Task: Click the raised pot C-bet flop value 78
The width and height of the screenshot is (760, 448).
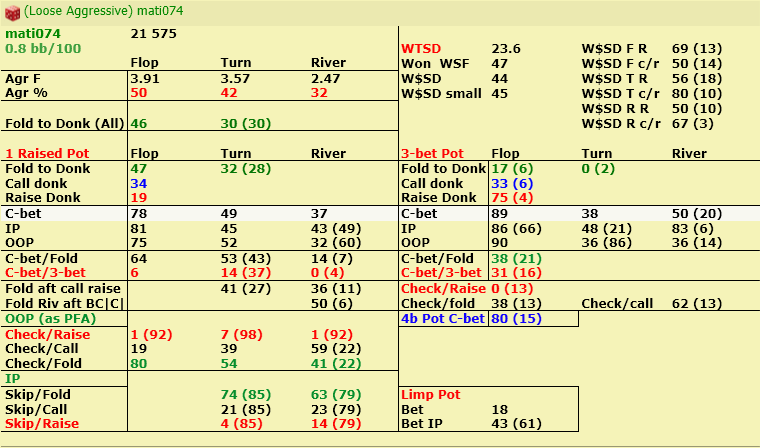Action: 140,213
